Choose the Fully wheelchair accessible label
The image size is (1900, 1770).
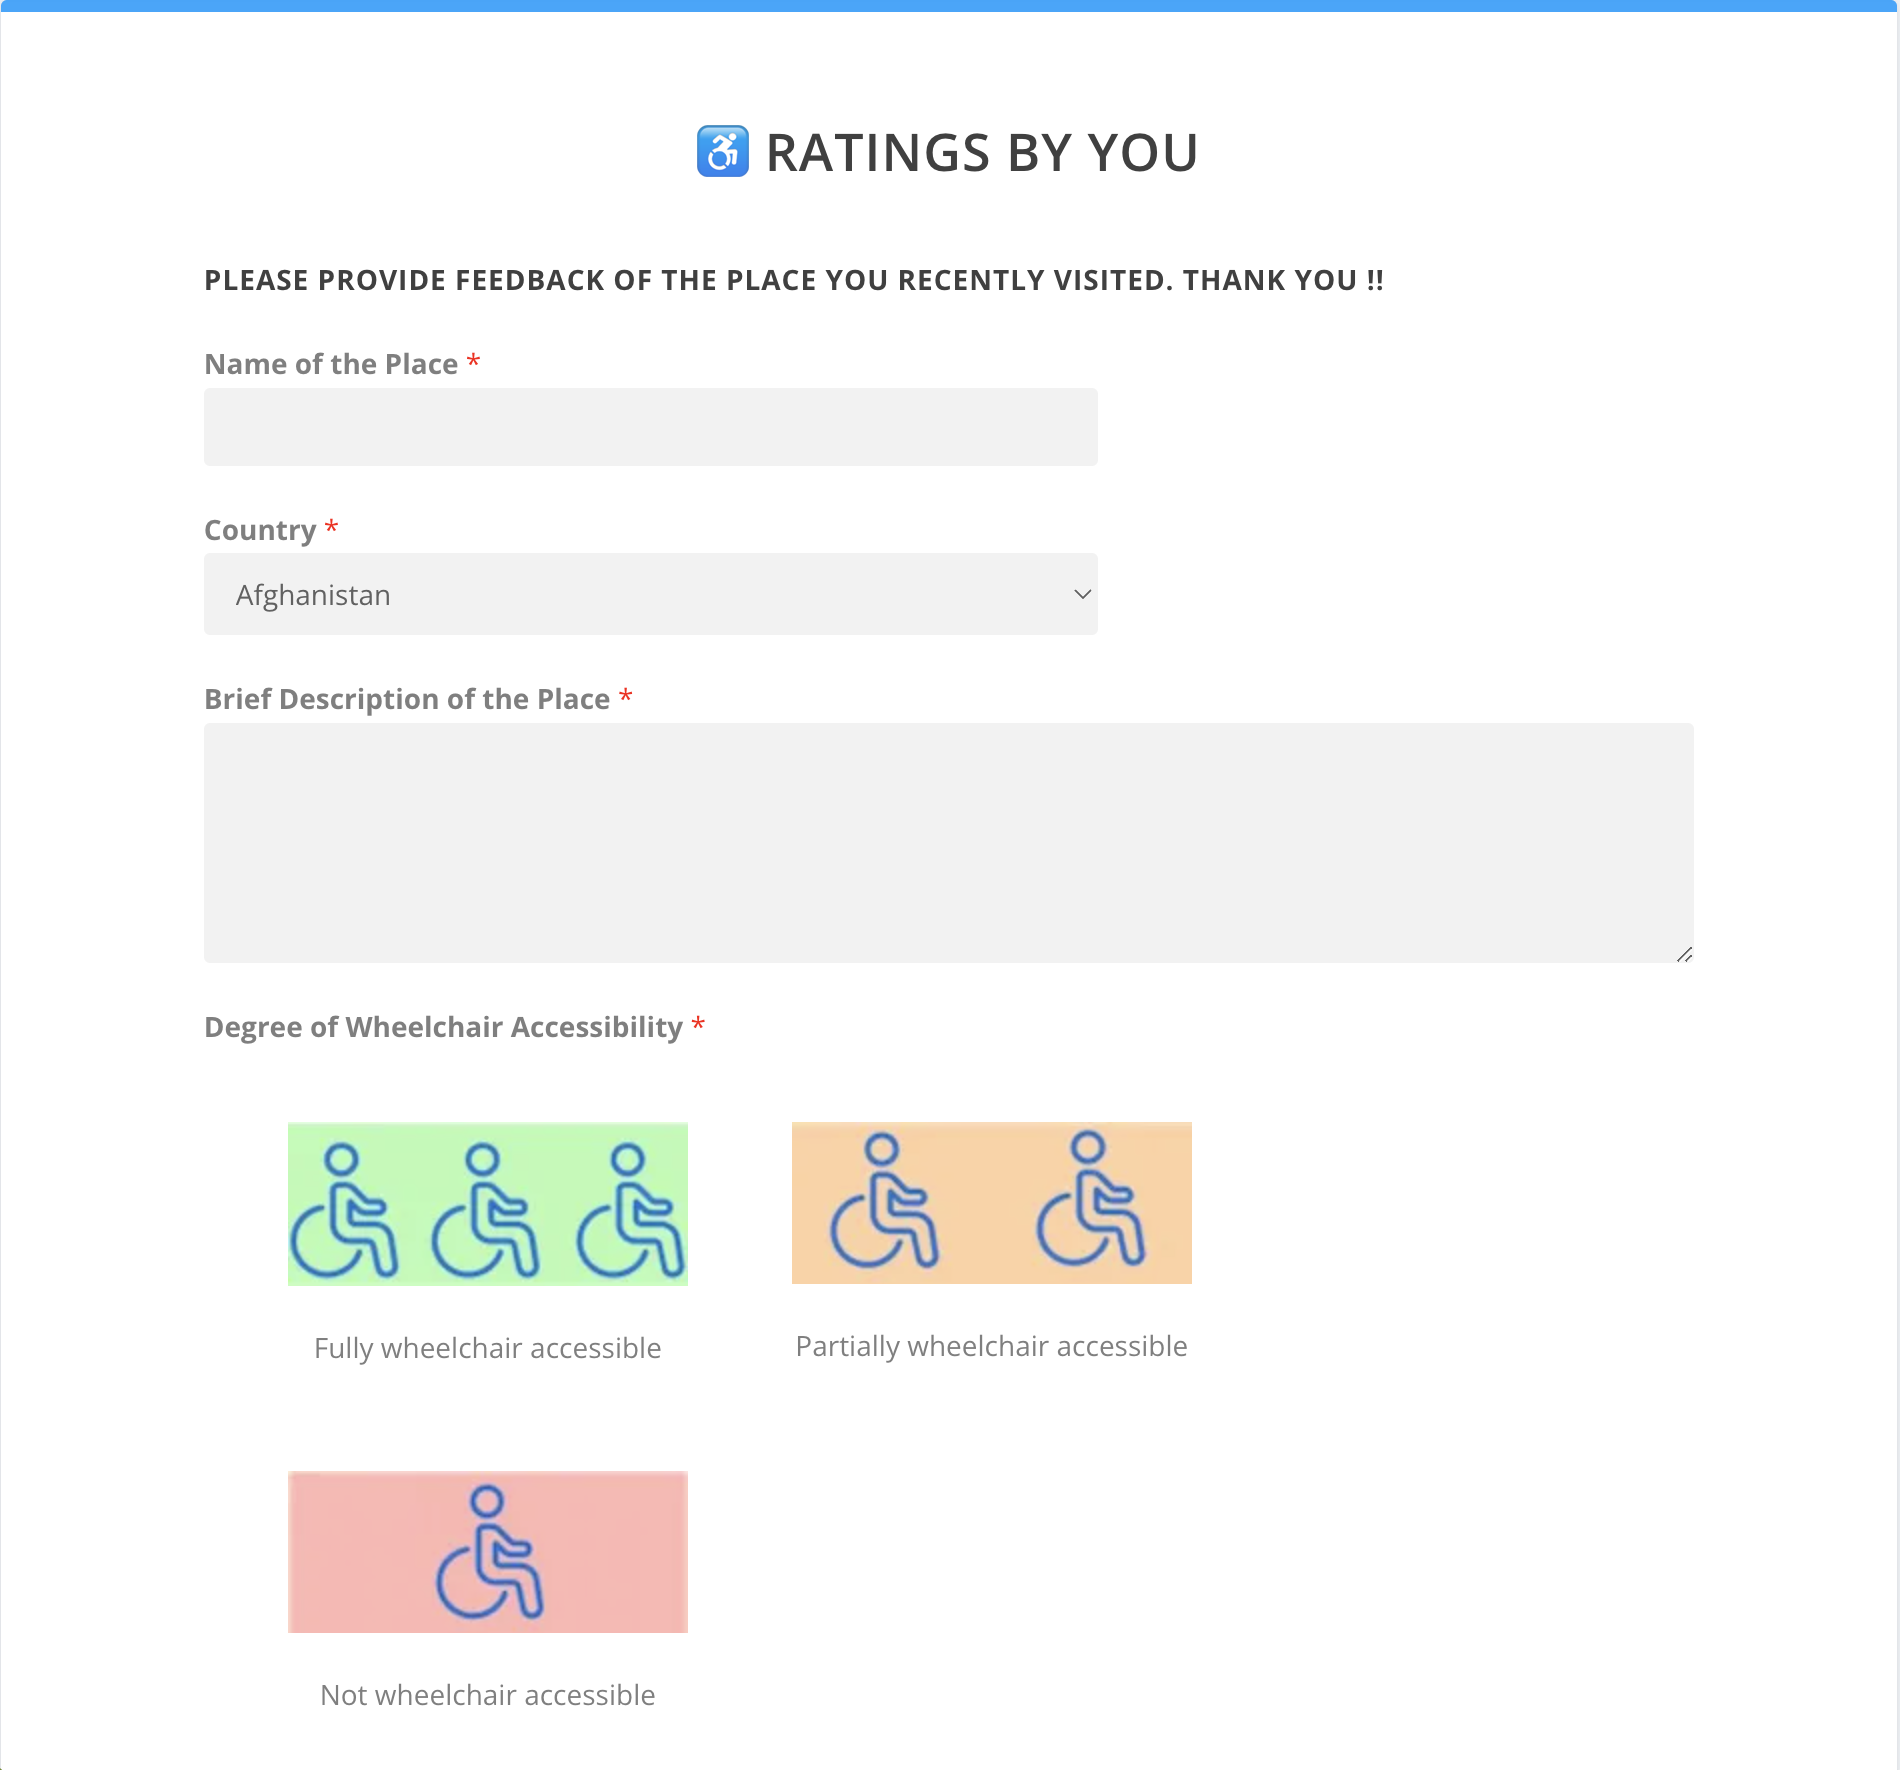(x=488, y=1348)
